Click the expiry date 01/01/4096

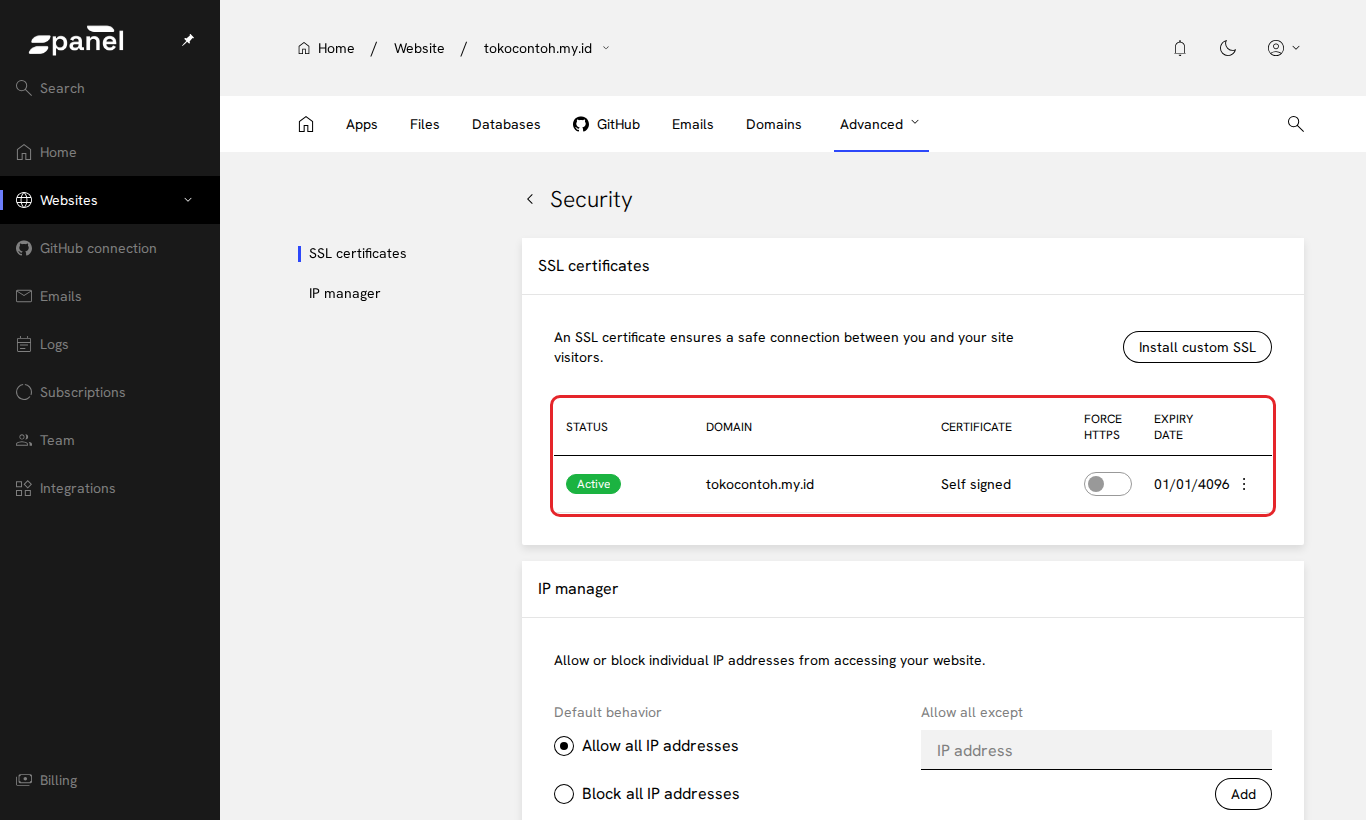pyautogui.click(x=1192, y=484)
